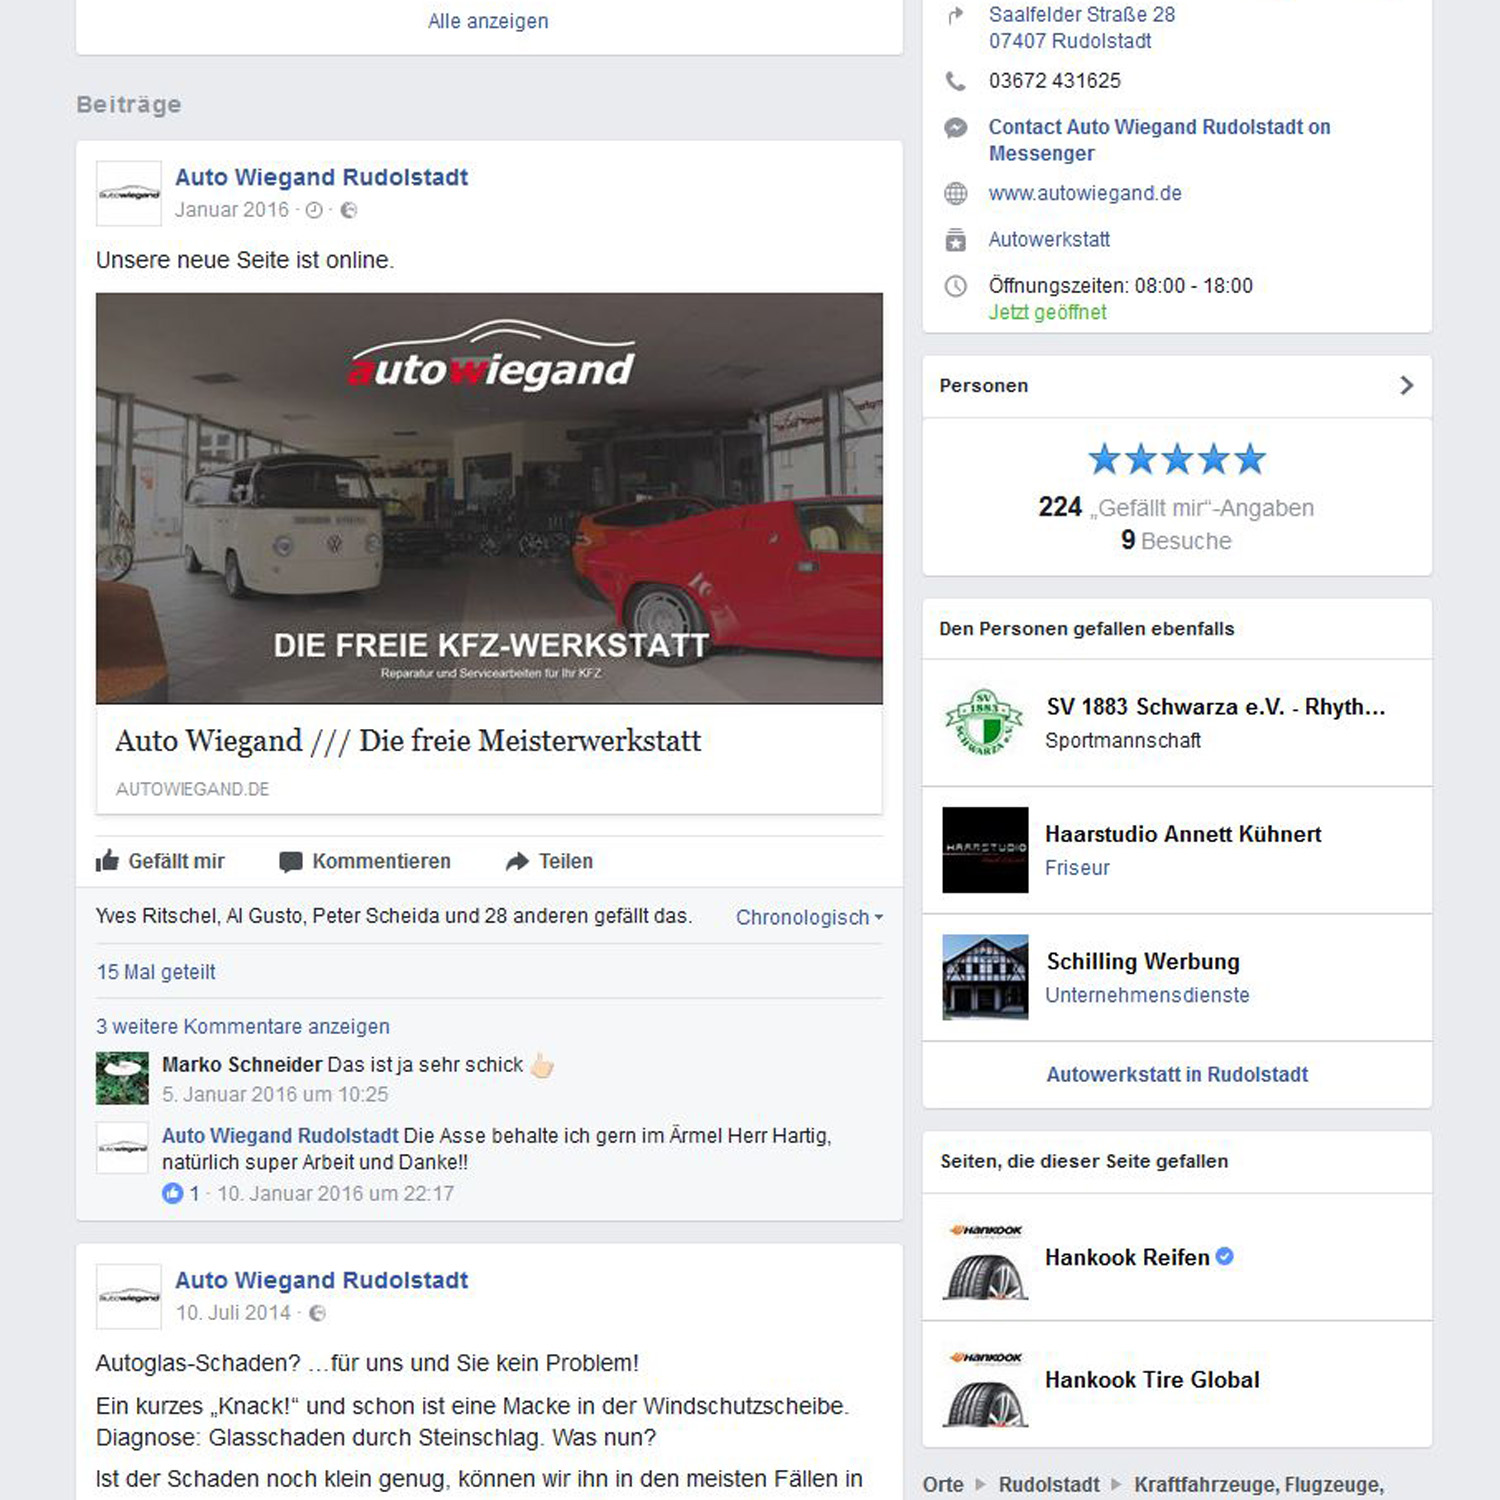Image resolution: width=1500 pixels, height=1500 pixels.
Task: Click the directions arrow icon beside Saalfelder Straße
Action: click(956, 15)
